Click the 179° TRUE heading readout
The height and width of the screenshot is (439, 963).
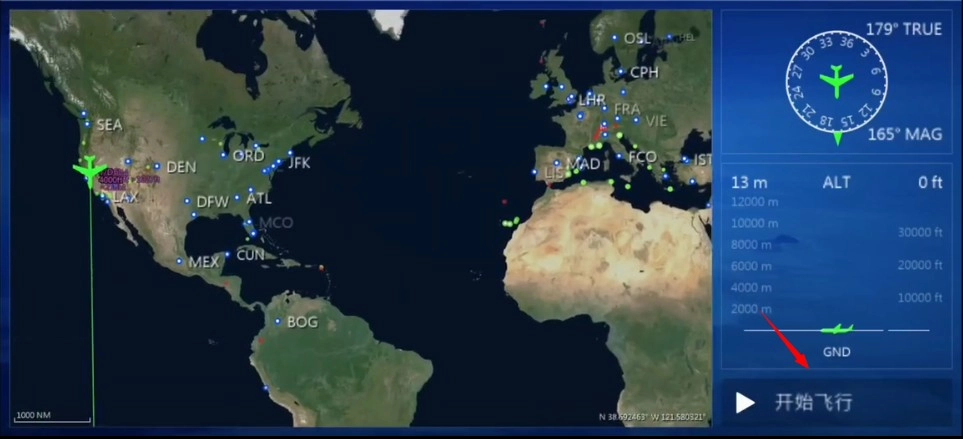pos(903,29)
